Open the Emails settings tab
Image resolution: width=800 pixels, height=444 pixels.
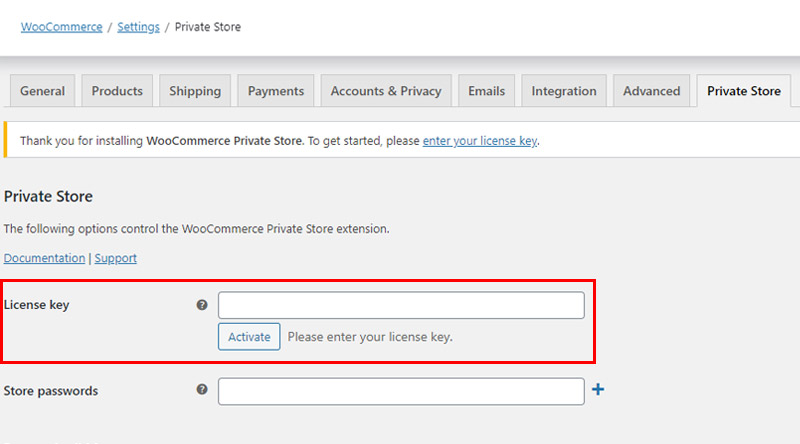[x=486, y=91]
